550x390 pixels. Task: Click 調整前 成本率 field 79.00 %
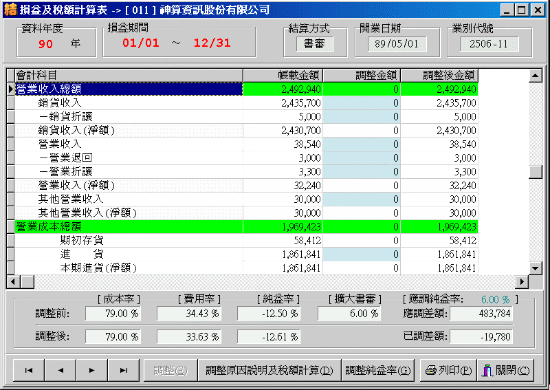coord(113,314)
